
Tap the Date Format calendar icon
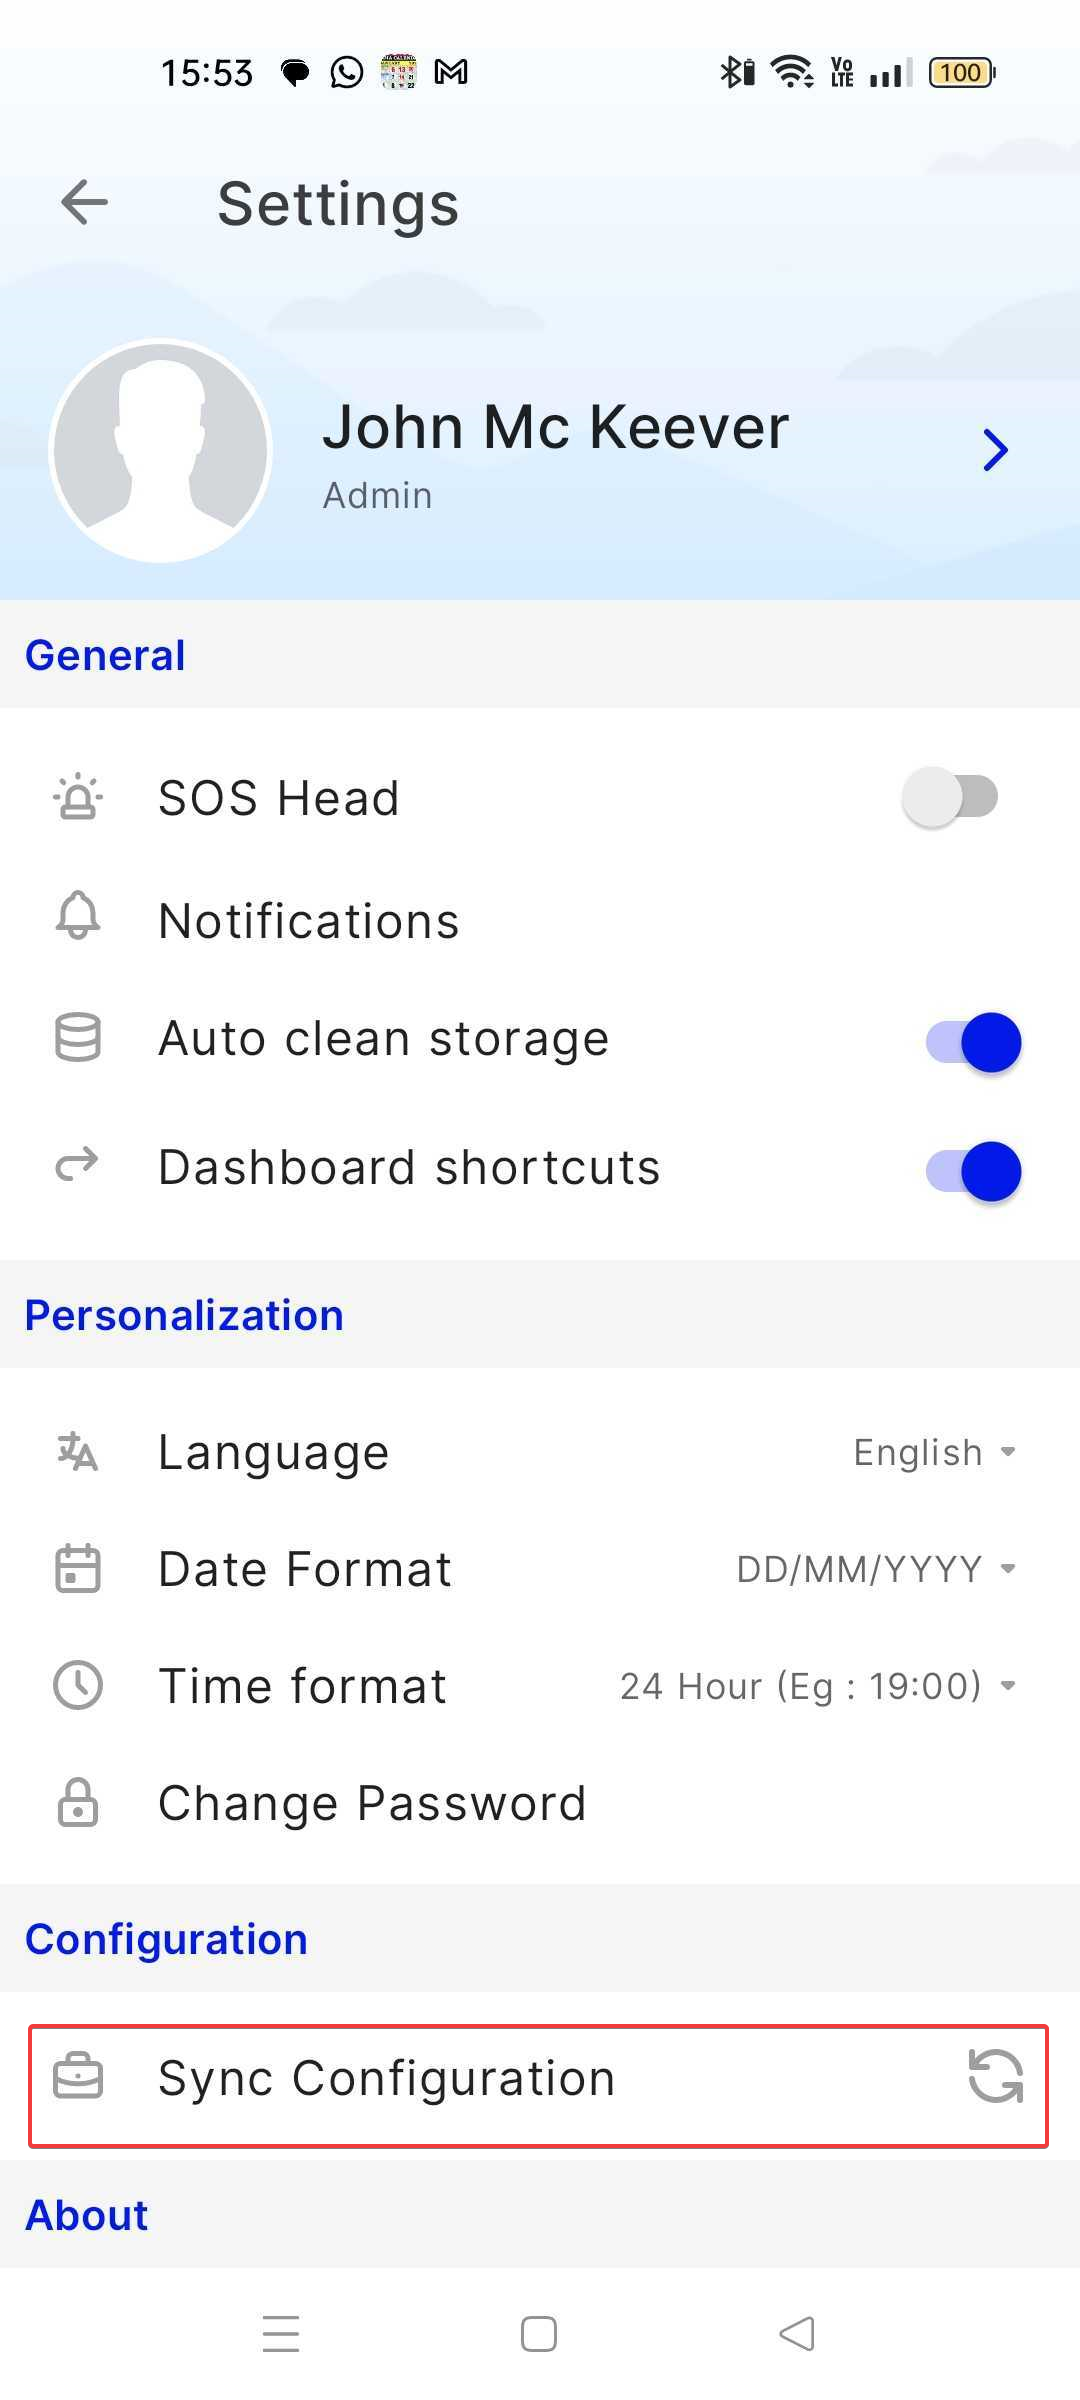pyautogui.click(x=78, y=1568)
